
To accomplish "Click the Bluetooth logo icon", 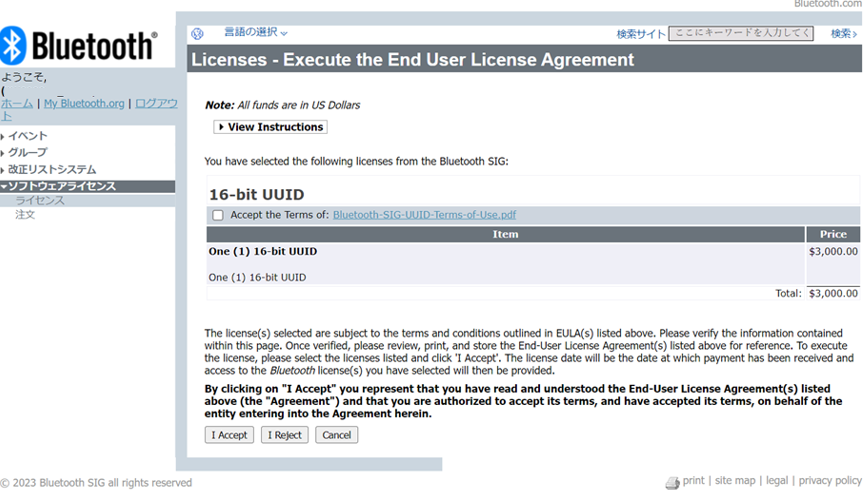I will (x=13, y=45).
